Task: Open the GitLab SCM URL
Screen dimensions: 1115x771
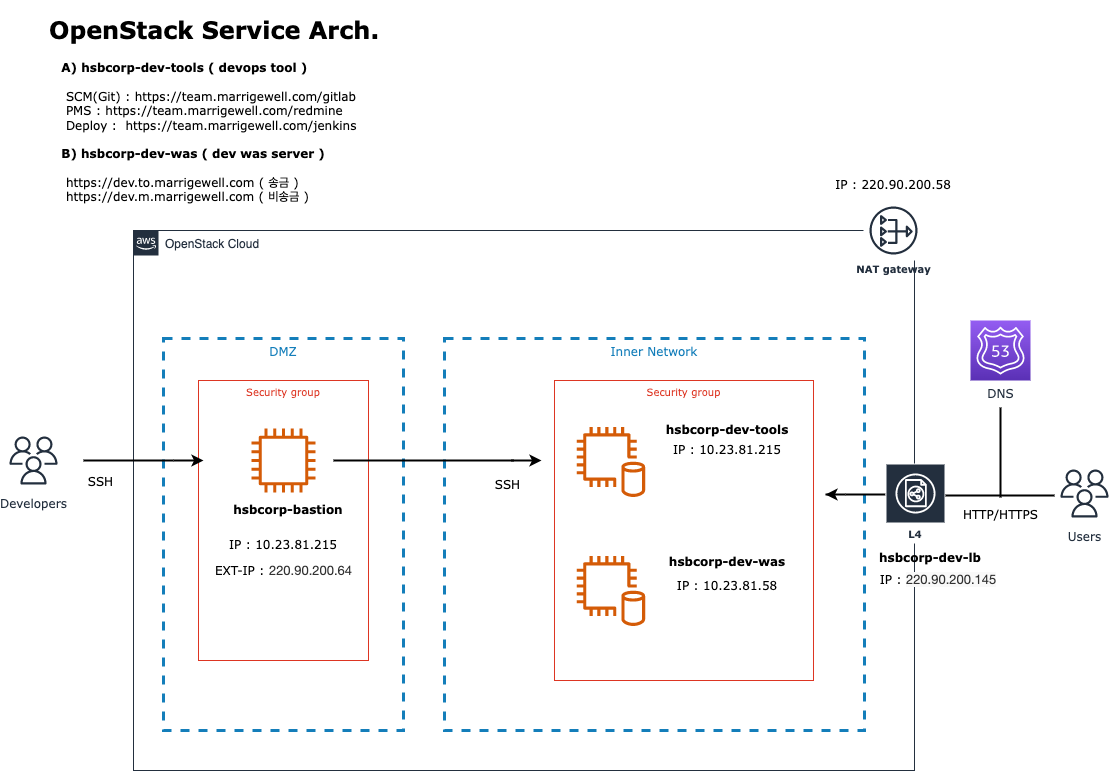Action: pos(245,97)
